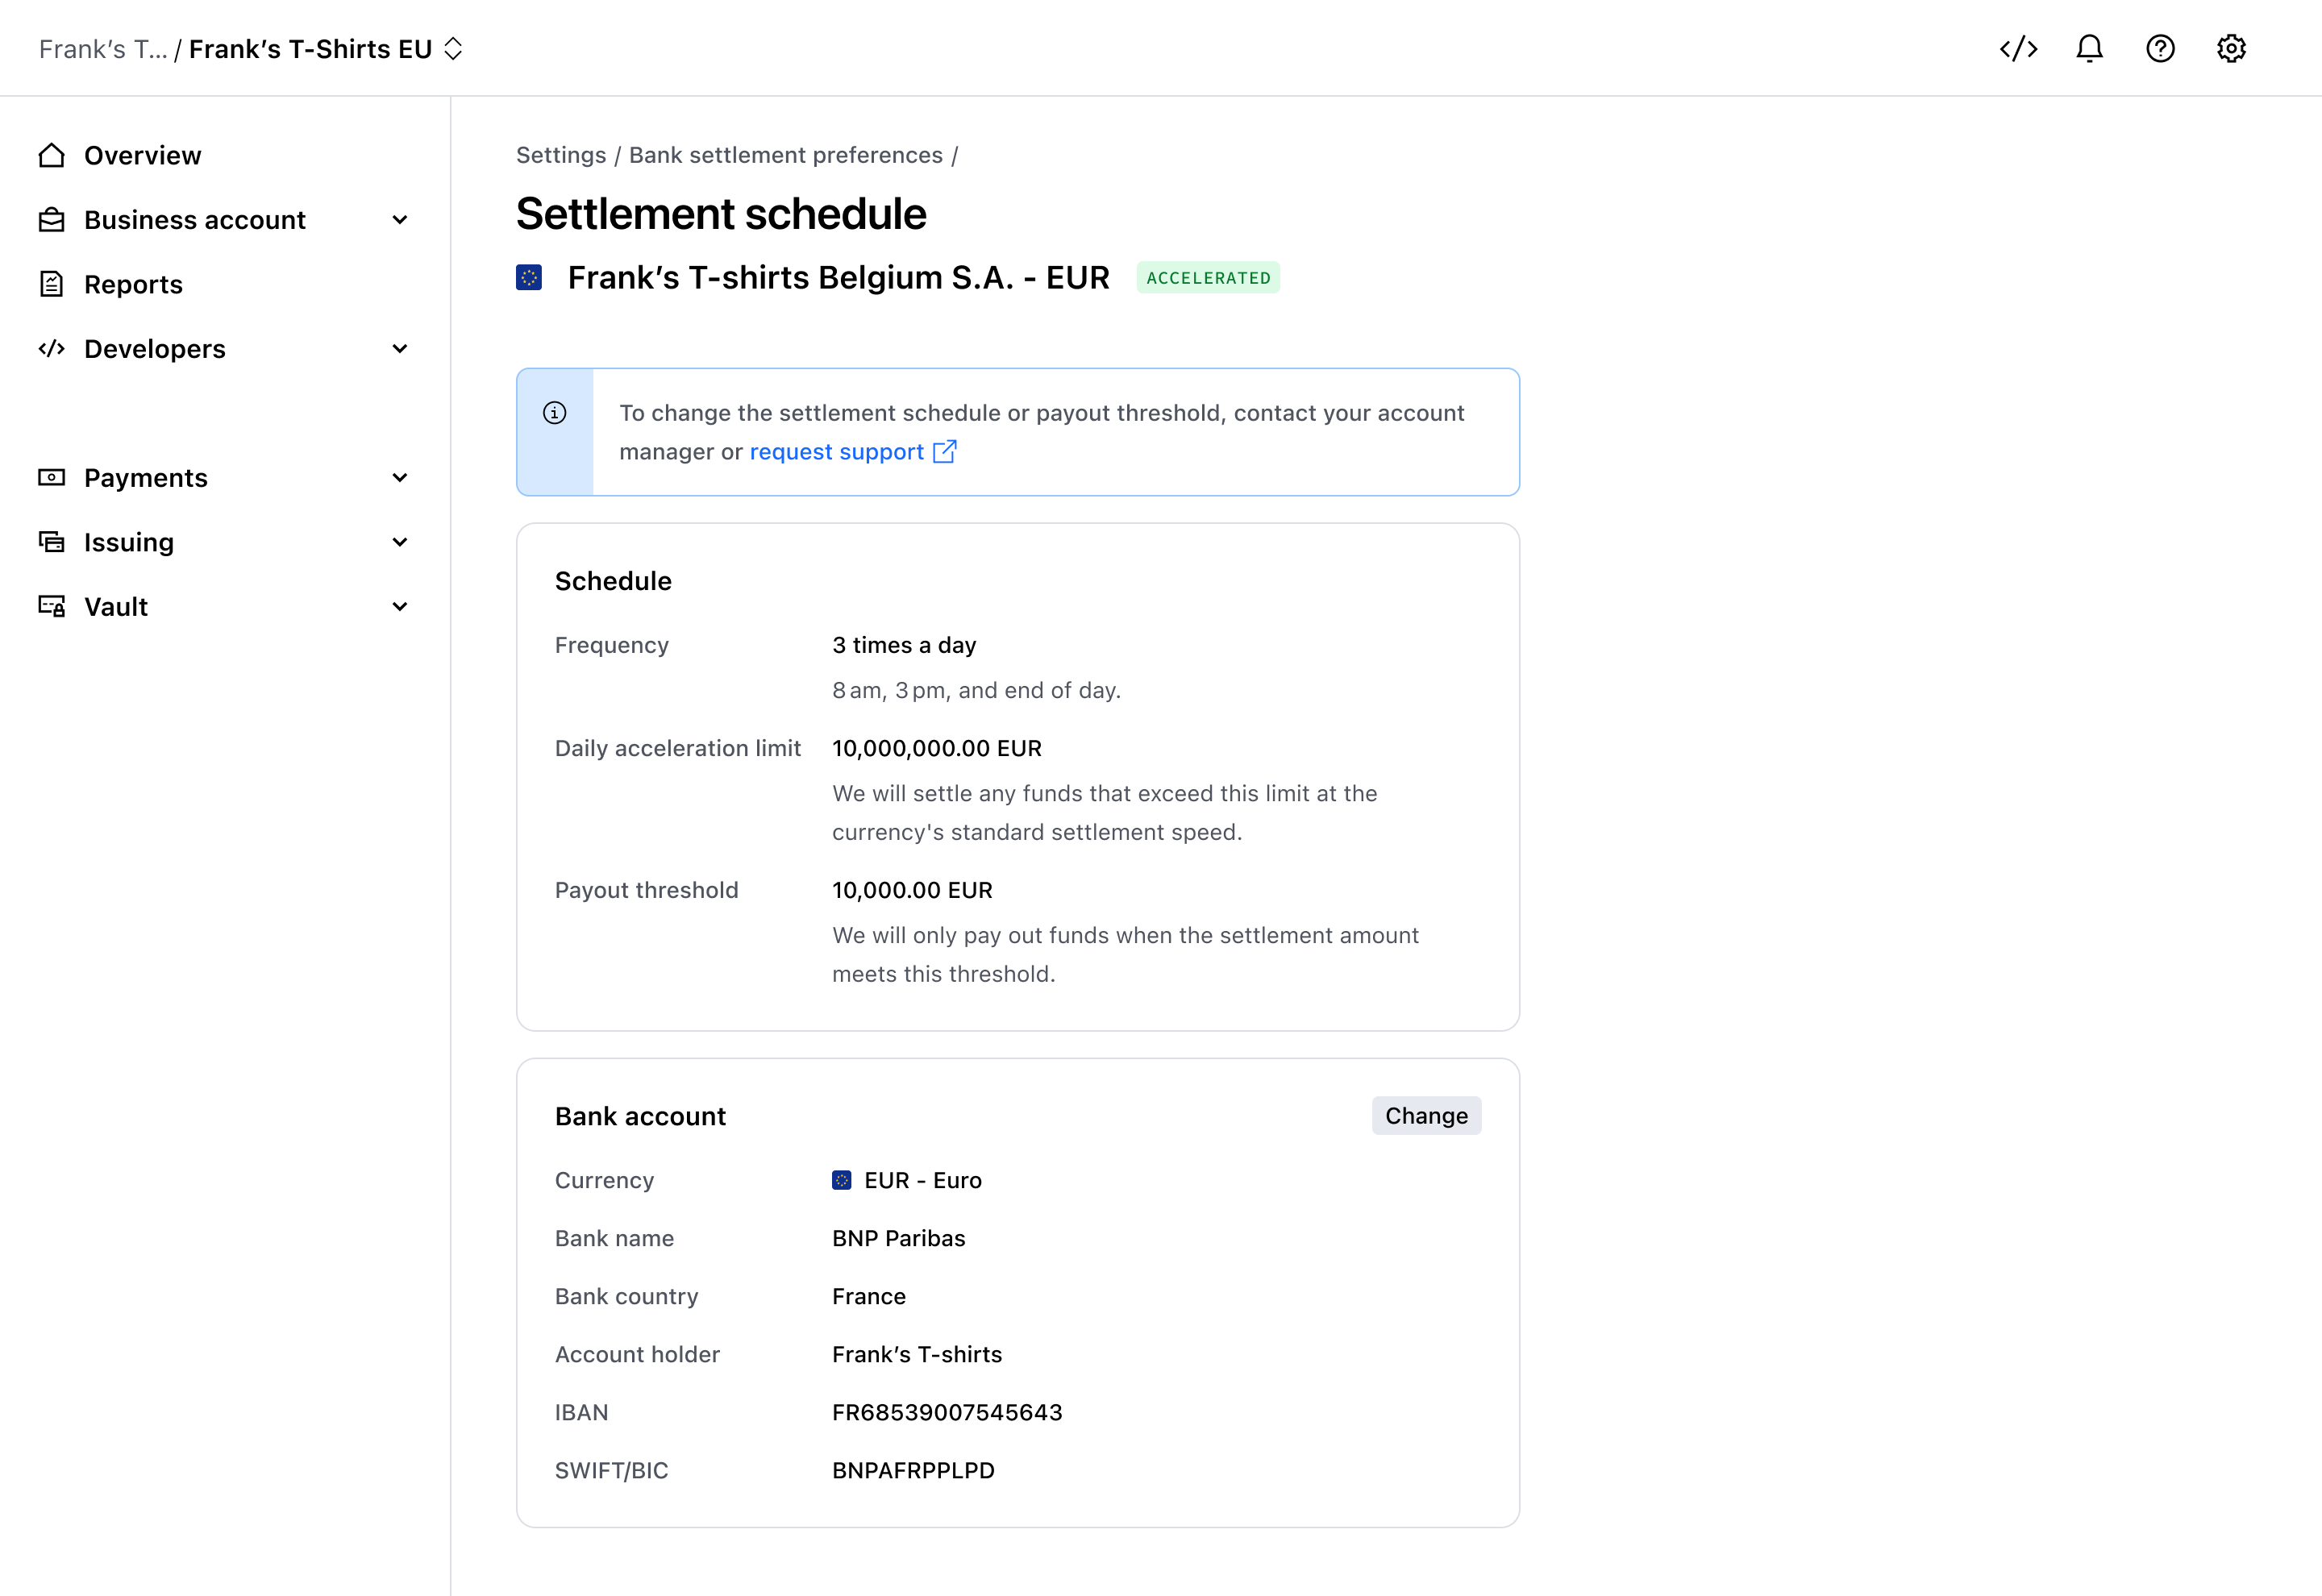2322x1596 pixels.
Task: Open the settings gear icon
Action: pos(2231,49)
